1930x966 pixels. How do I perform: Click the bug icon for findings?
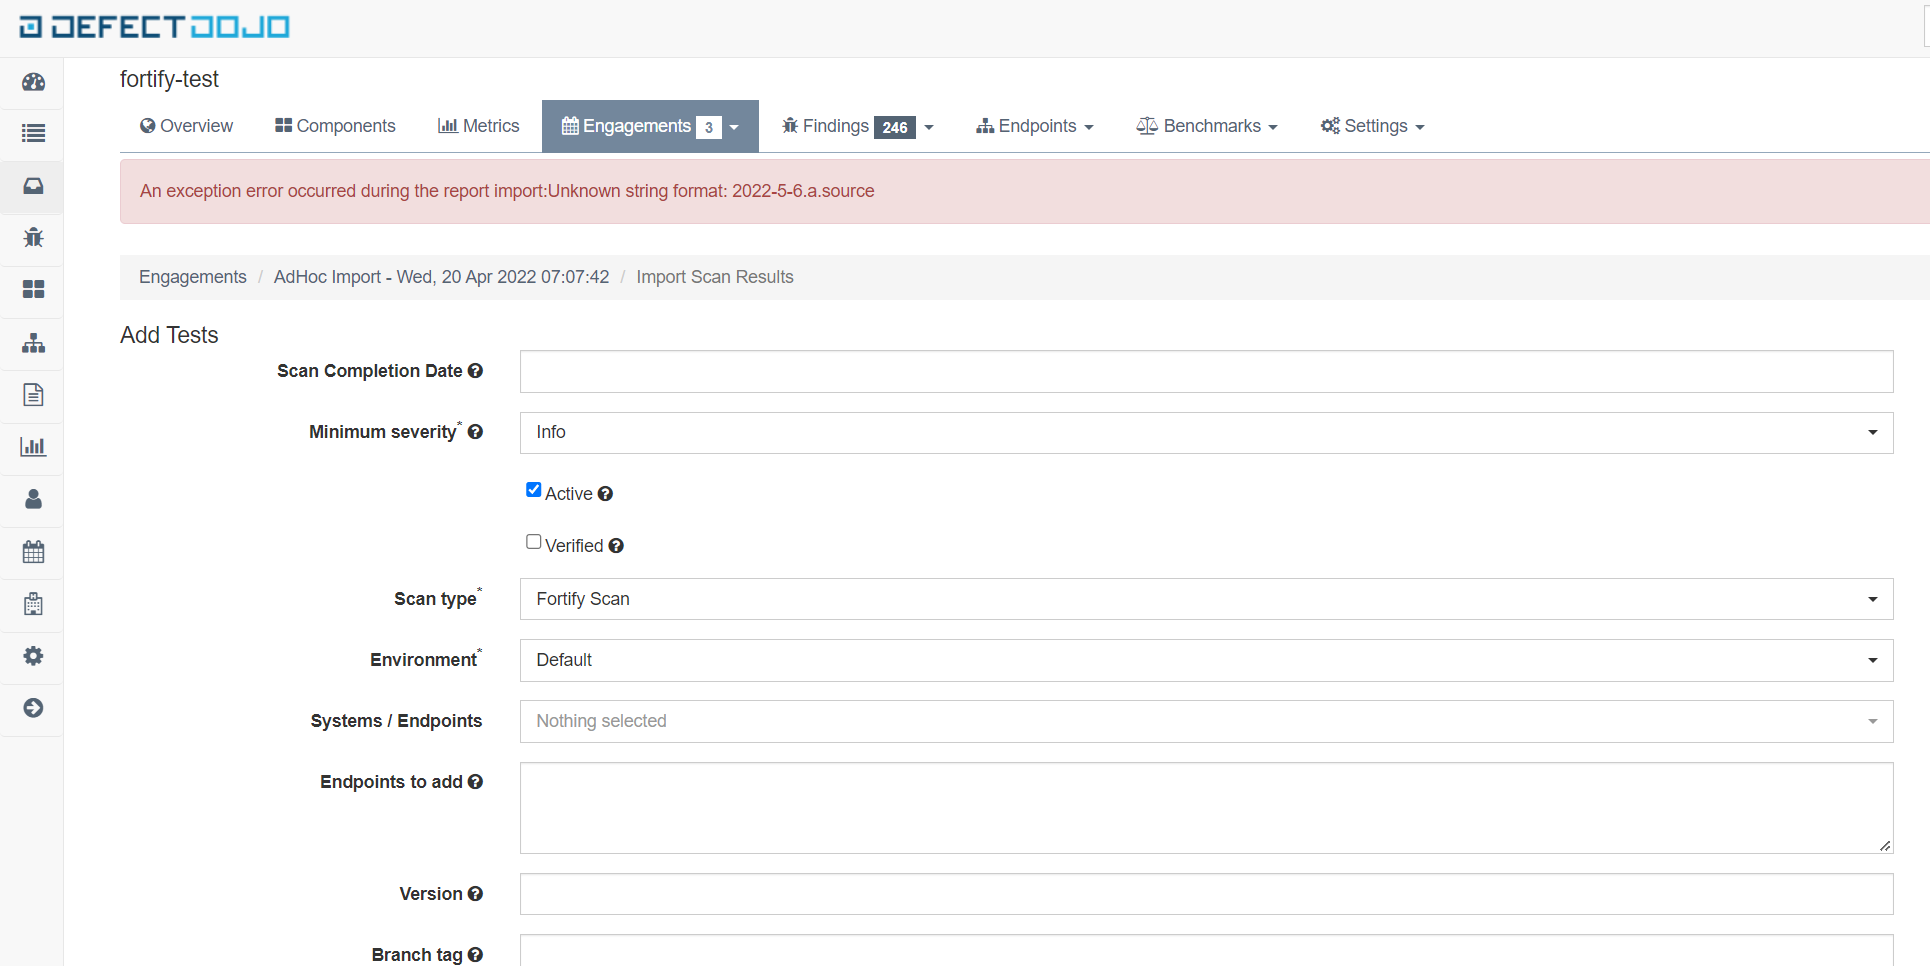[33, 238]
